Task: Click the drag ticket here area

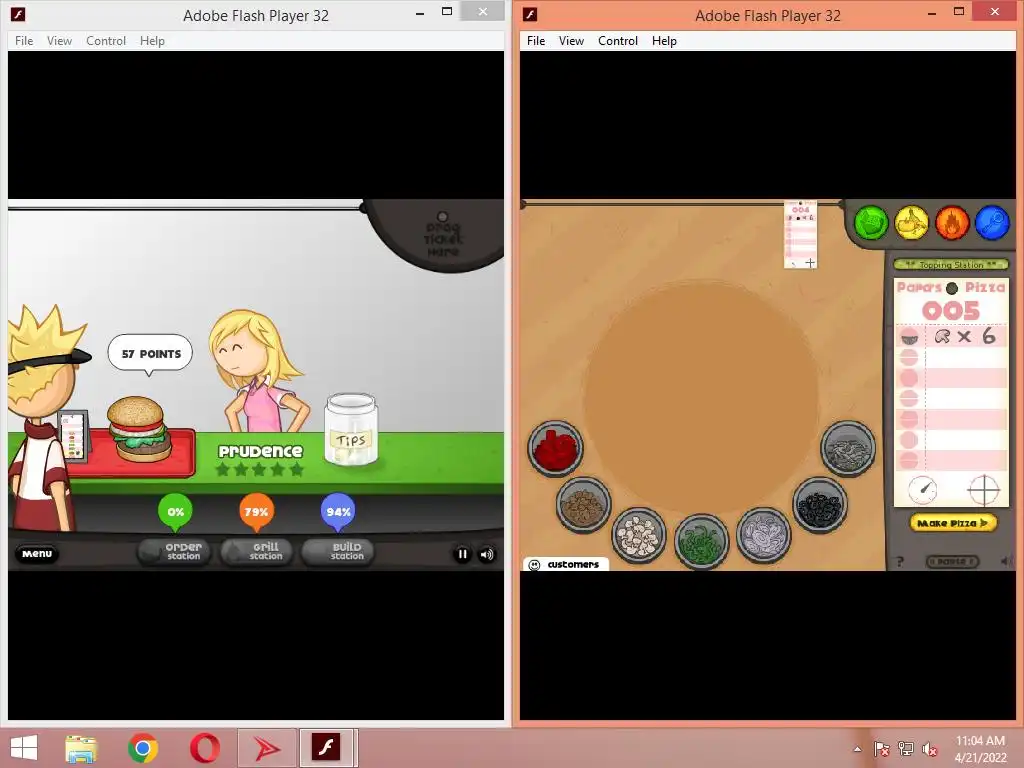Action: [443, 236]
